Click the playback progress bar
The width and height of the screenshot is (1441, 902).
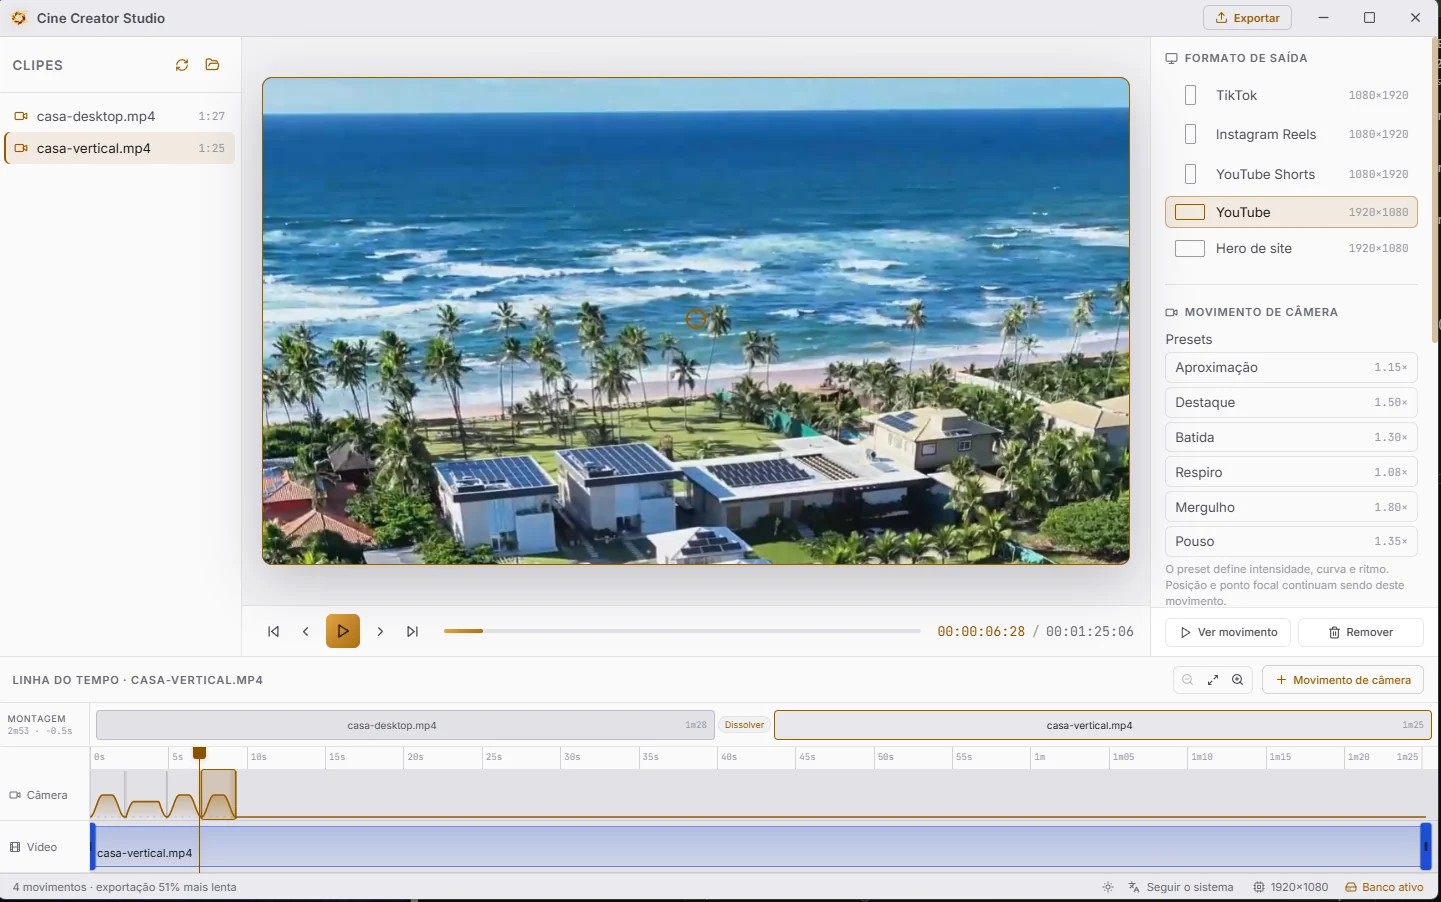(682, 631)
